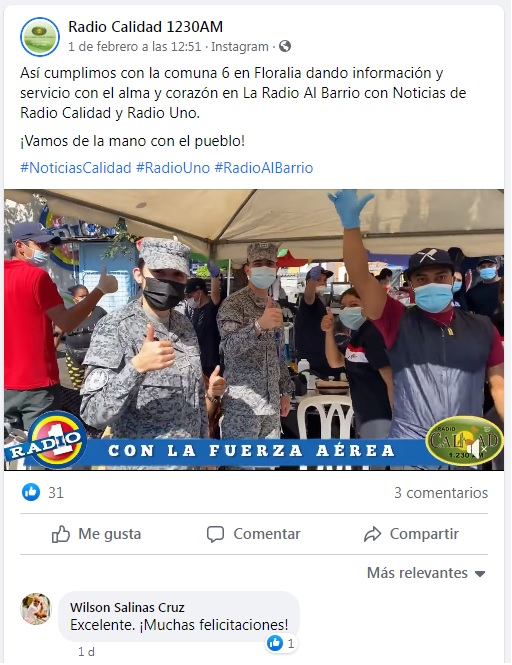The image size is (512, 665).
Task: Open Wilson Salinas Cruz's avatar
Action: pos(36,609)
